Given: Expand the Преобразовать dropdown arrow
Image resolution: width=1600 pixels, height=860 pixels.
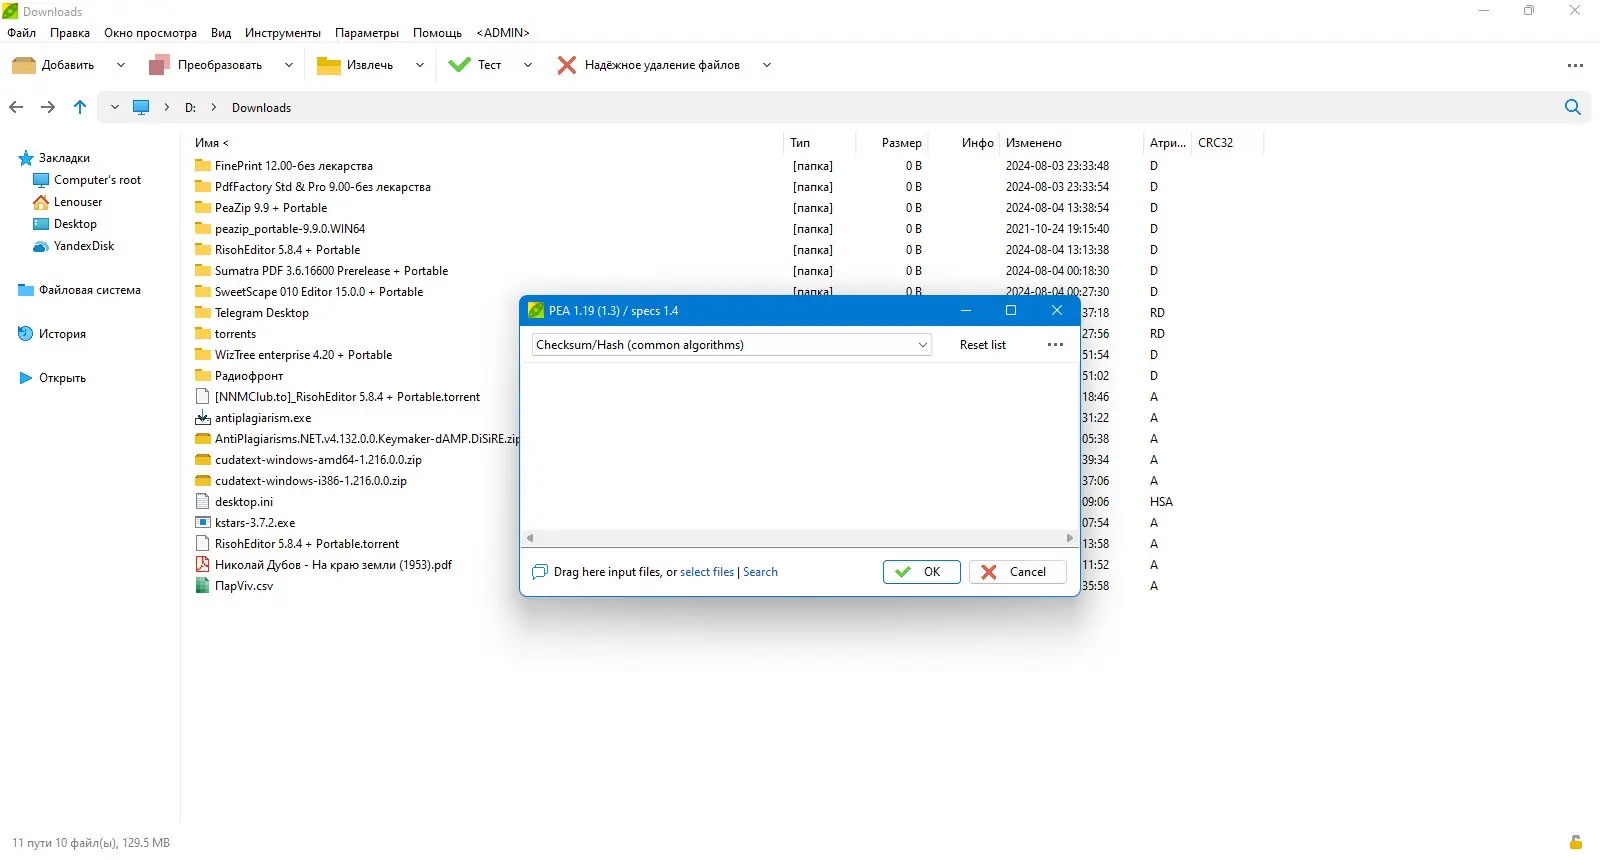Looking at the screenshot, I should point(289,65).
